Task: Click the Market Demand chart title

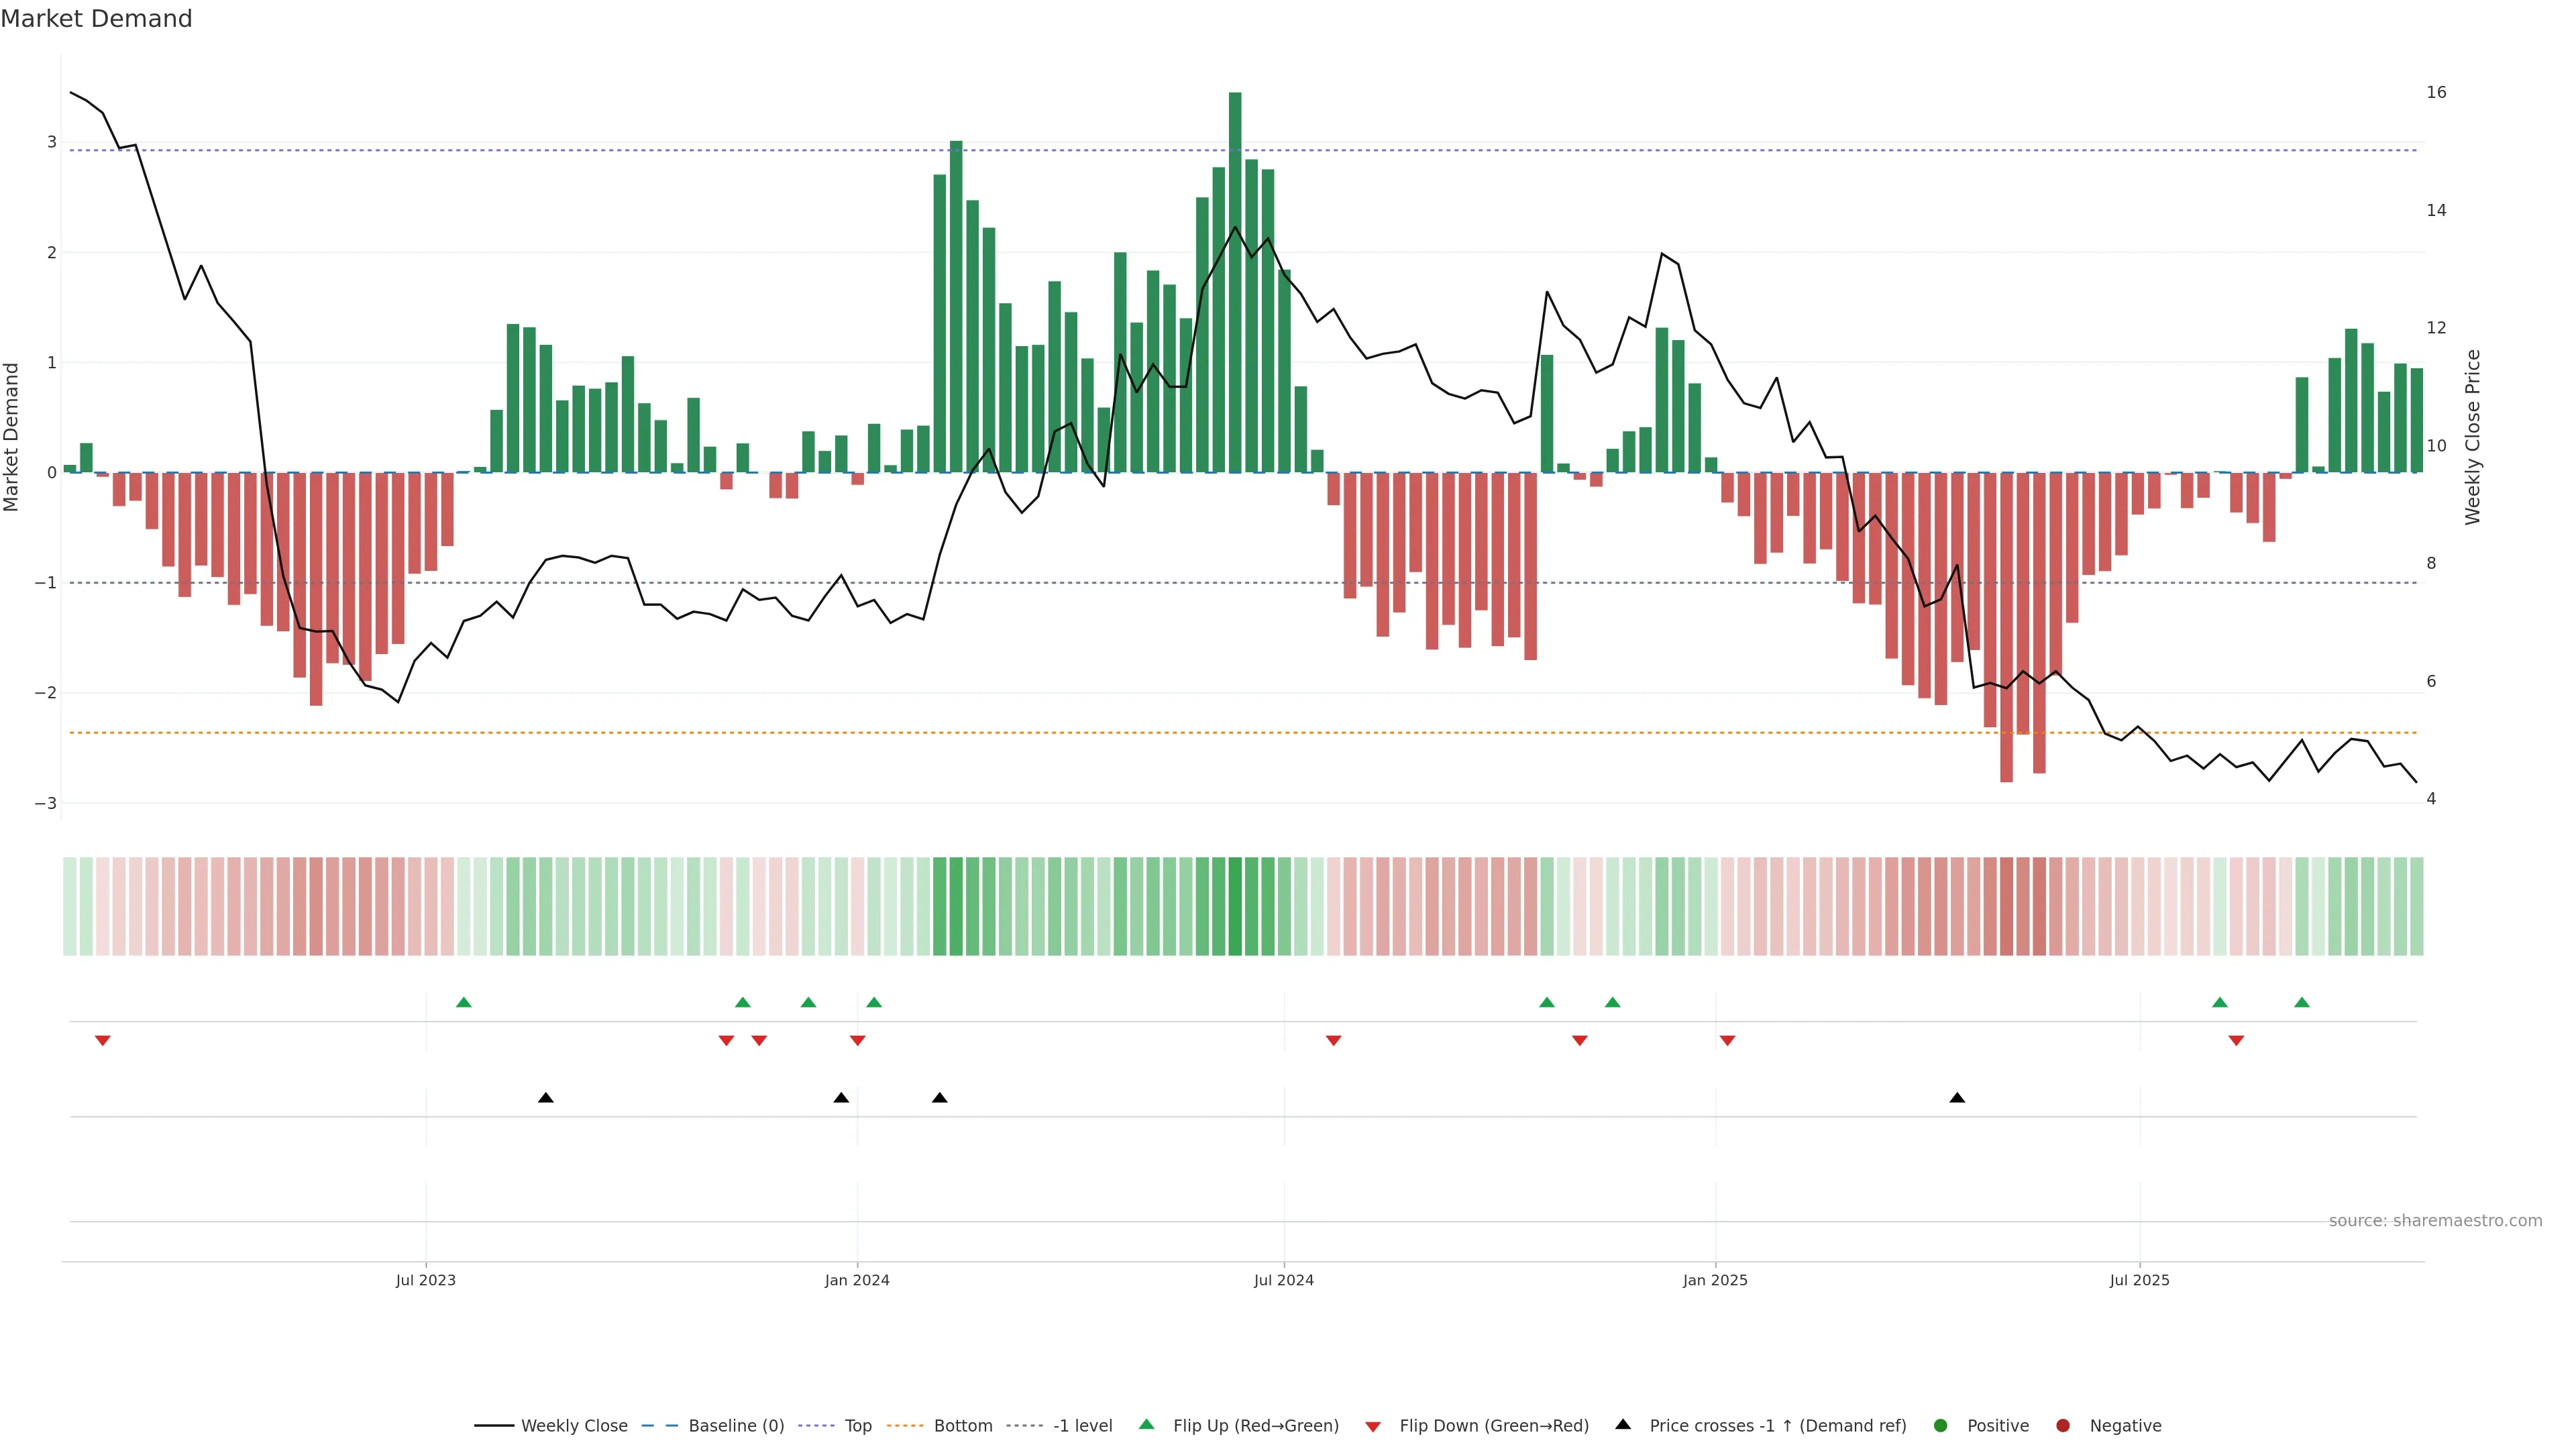Action: [x=96, y=19]
